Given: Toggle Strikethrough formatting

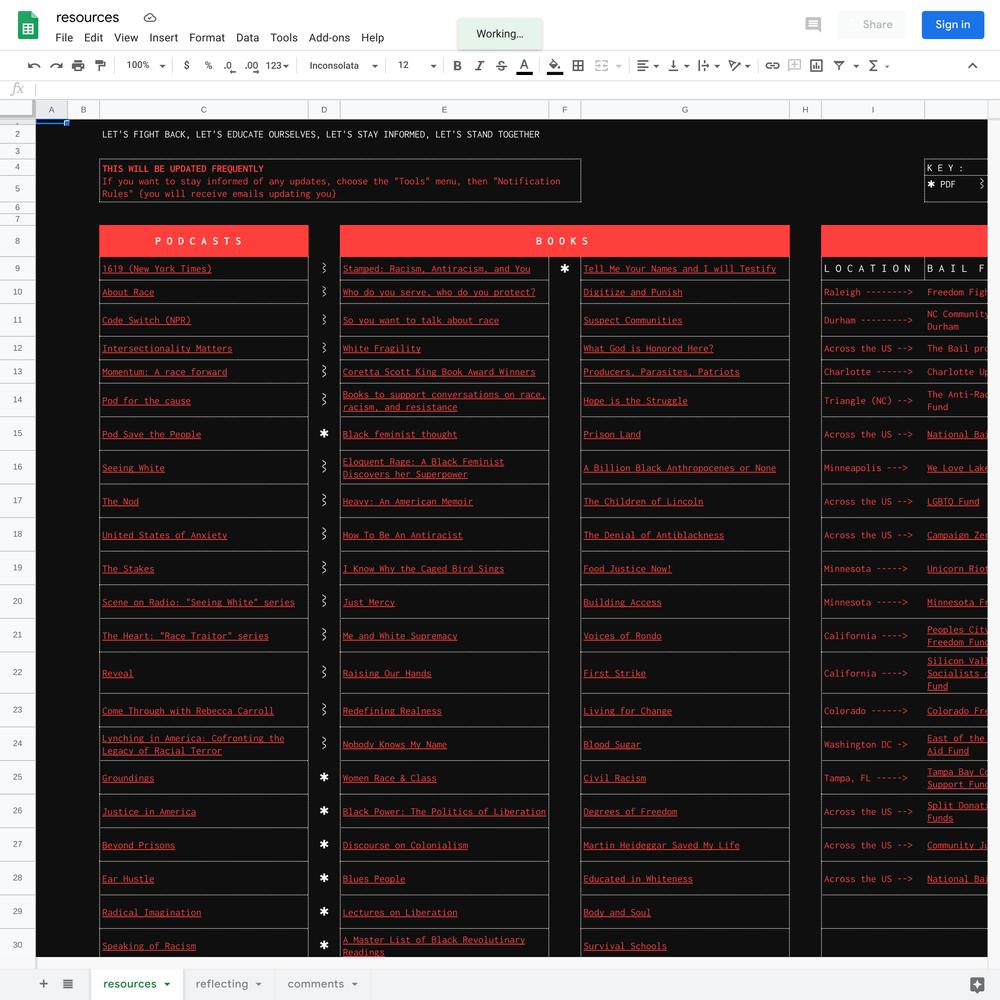Looking at the screenshot, I should pos(501,66).
